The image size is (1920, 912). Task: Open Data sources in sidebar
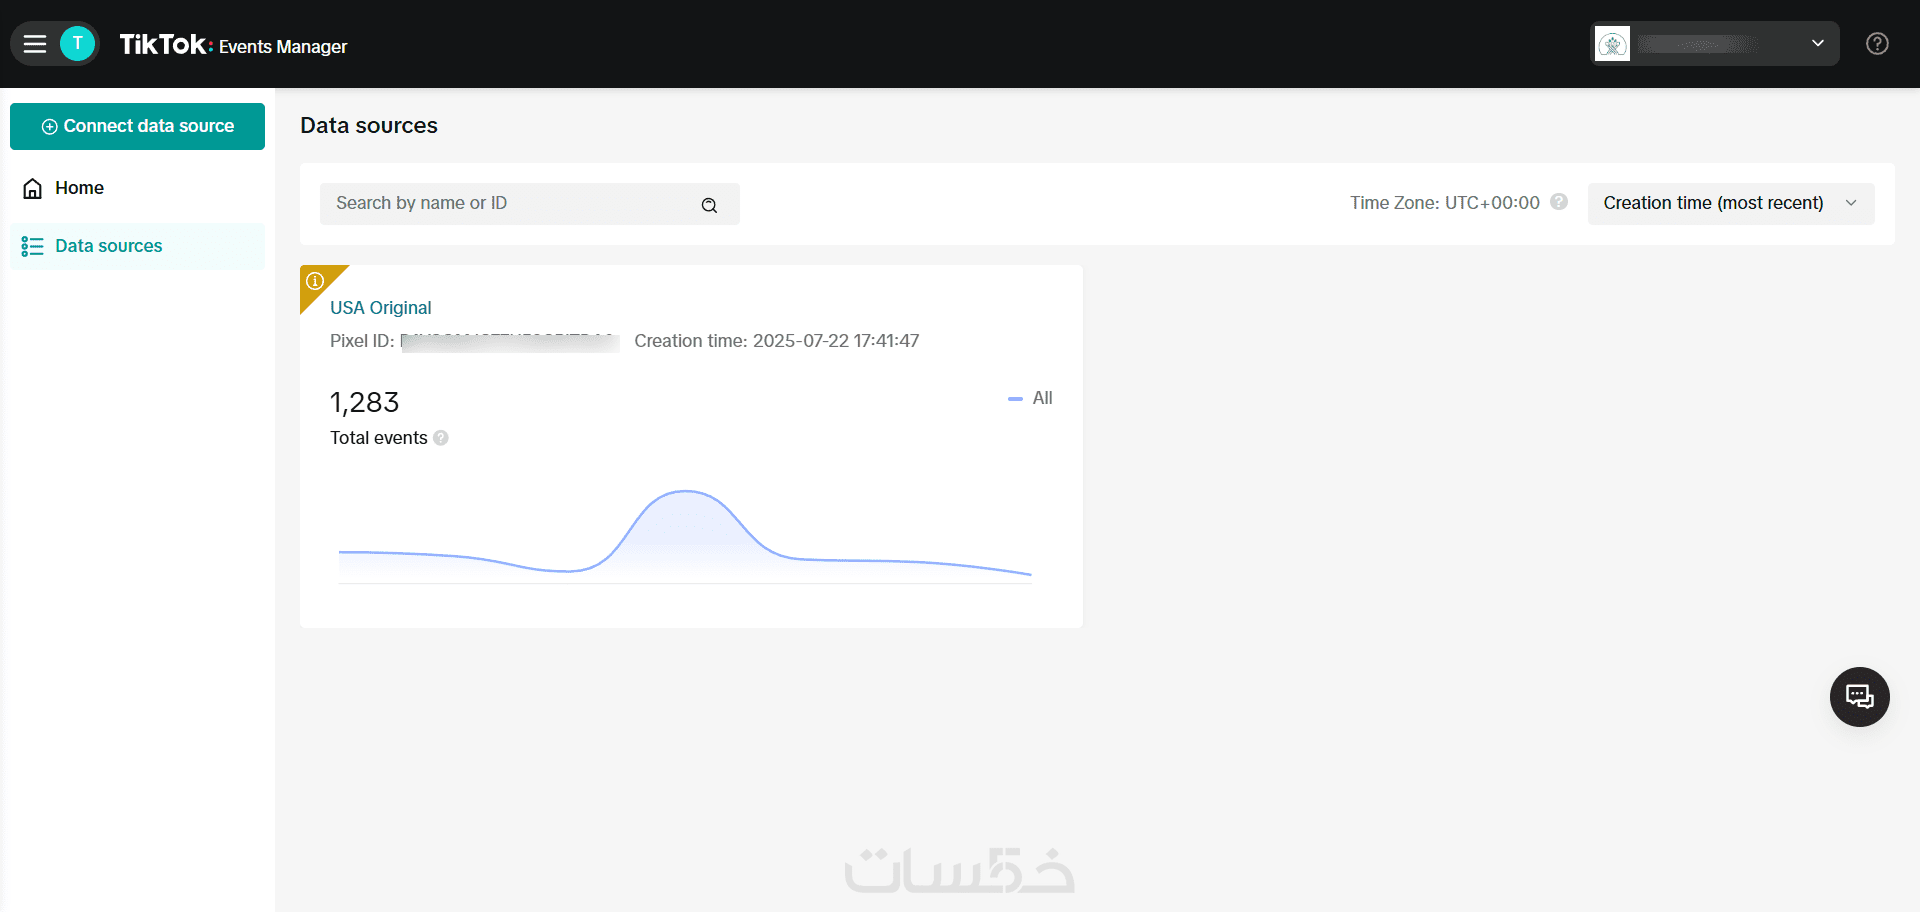(x=138, y=246)
